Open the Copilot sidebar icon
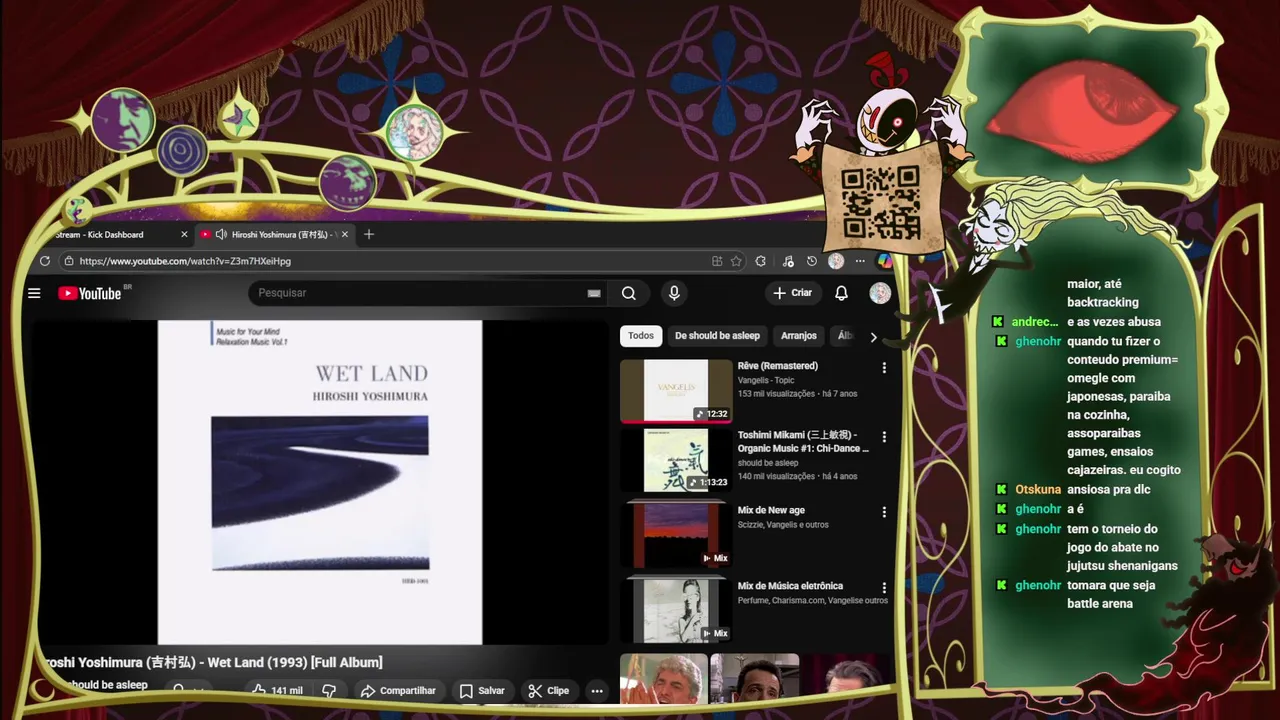 pyautogui.click(x=884, y=261)
